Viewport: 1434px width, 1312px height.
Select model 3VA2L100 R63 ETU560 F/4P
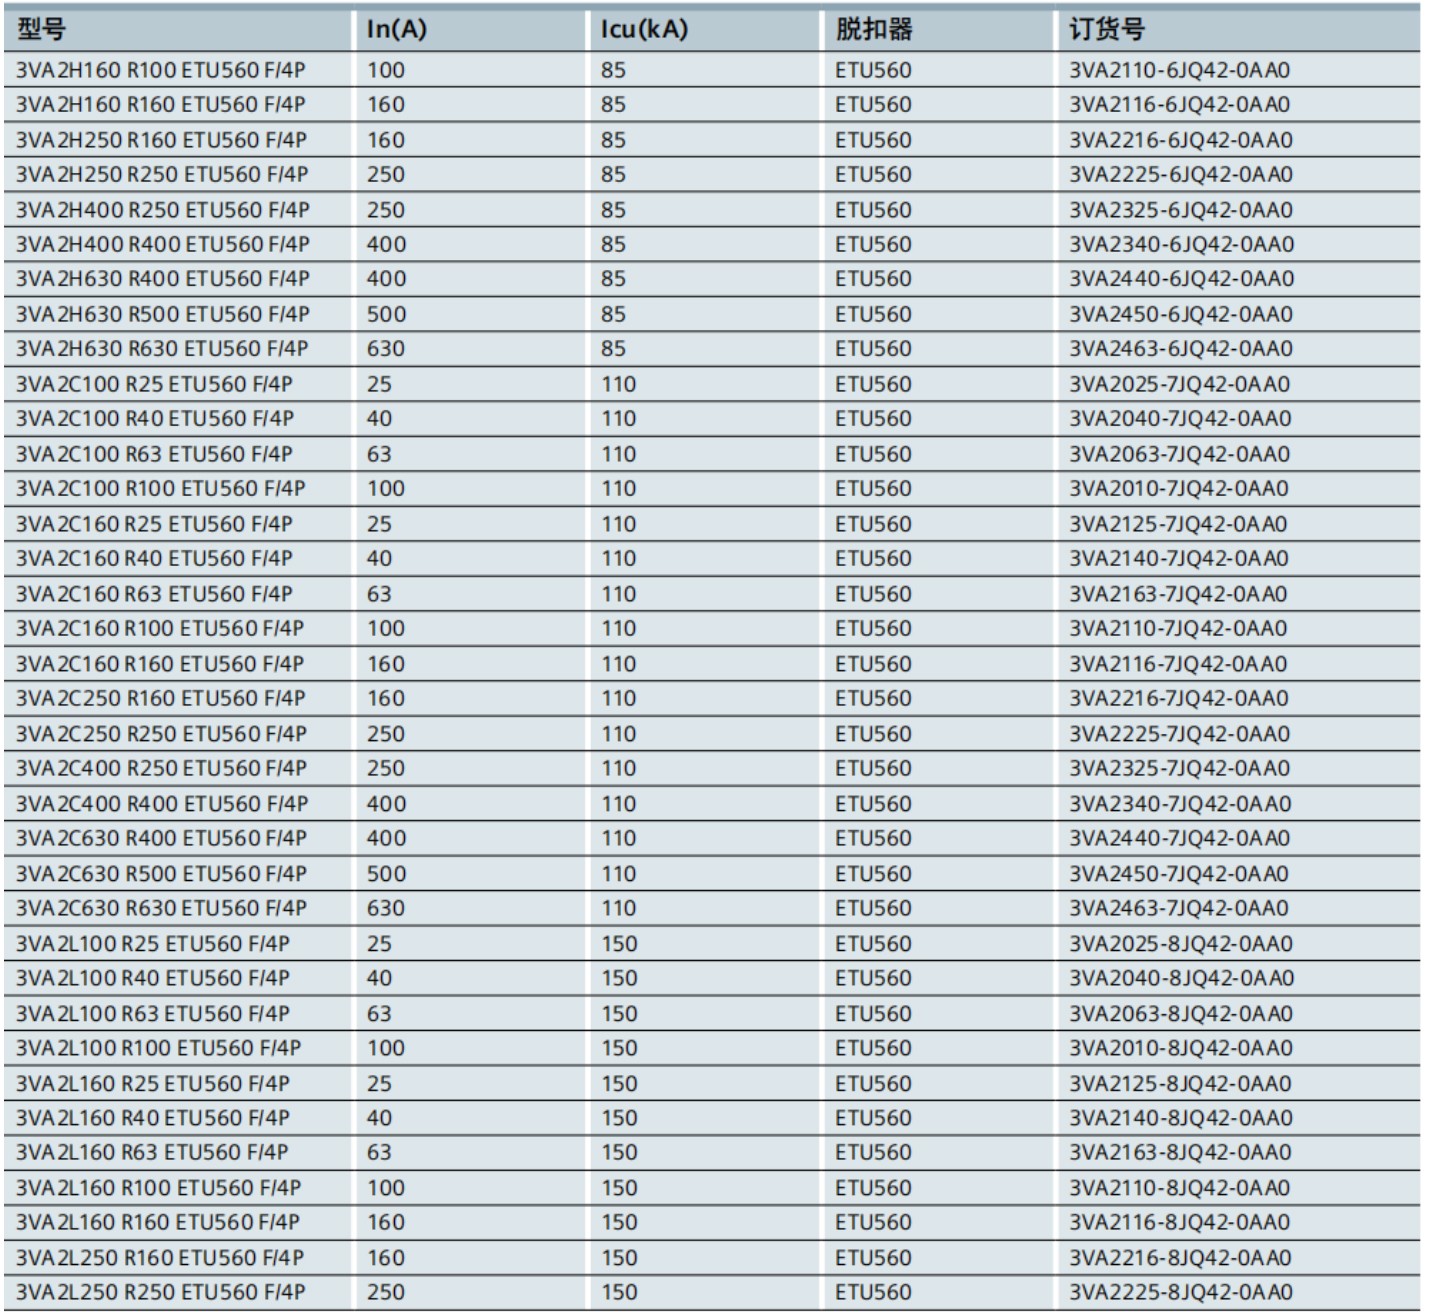point(153,1014)
